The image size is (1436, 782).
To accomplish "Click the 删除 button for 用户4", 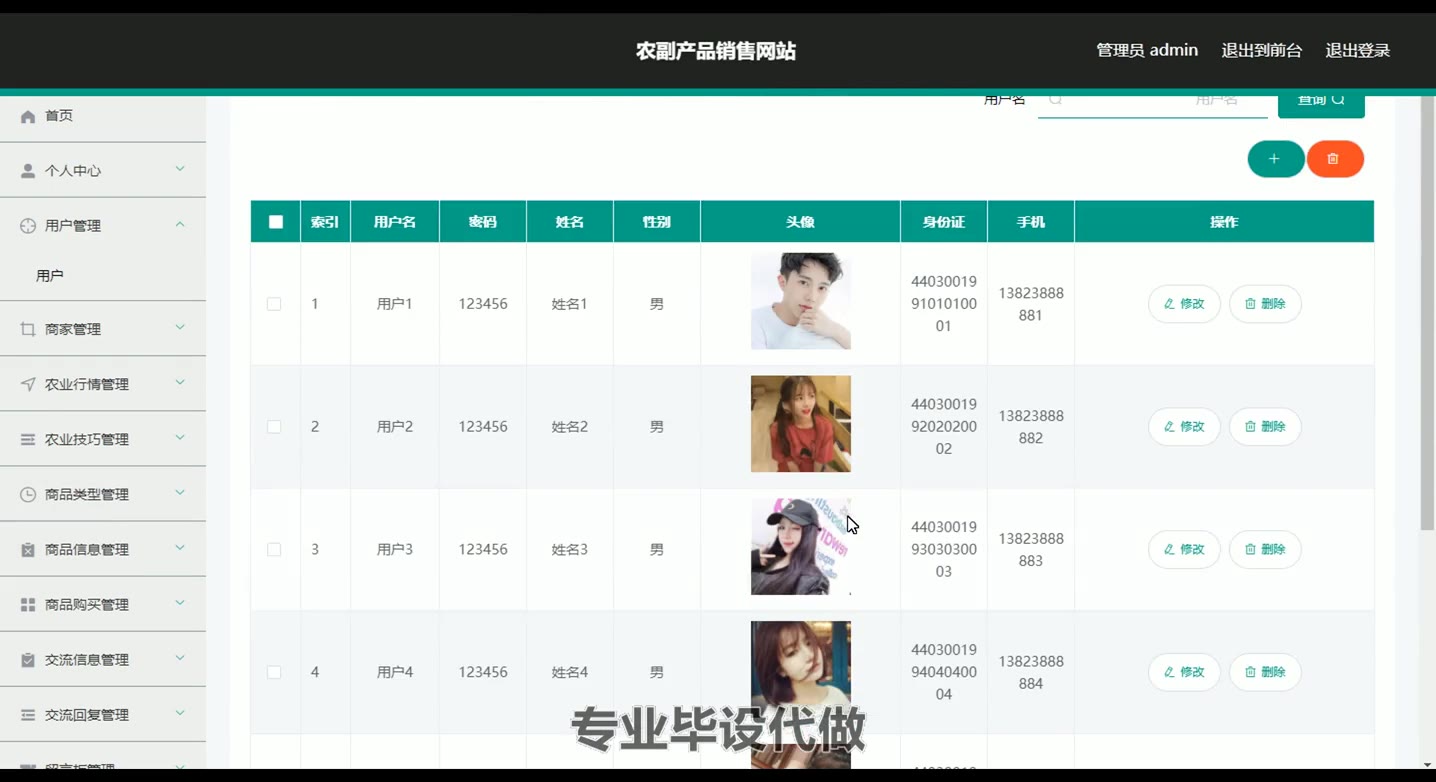I will 1265,672.
